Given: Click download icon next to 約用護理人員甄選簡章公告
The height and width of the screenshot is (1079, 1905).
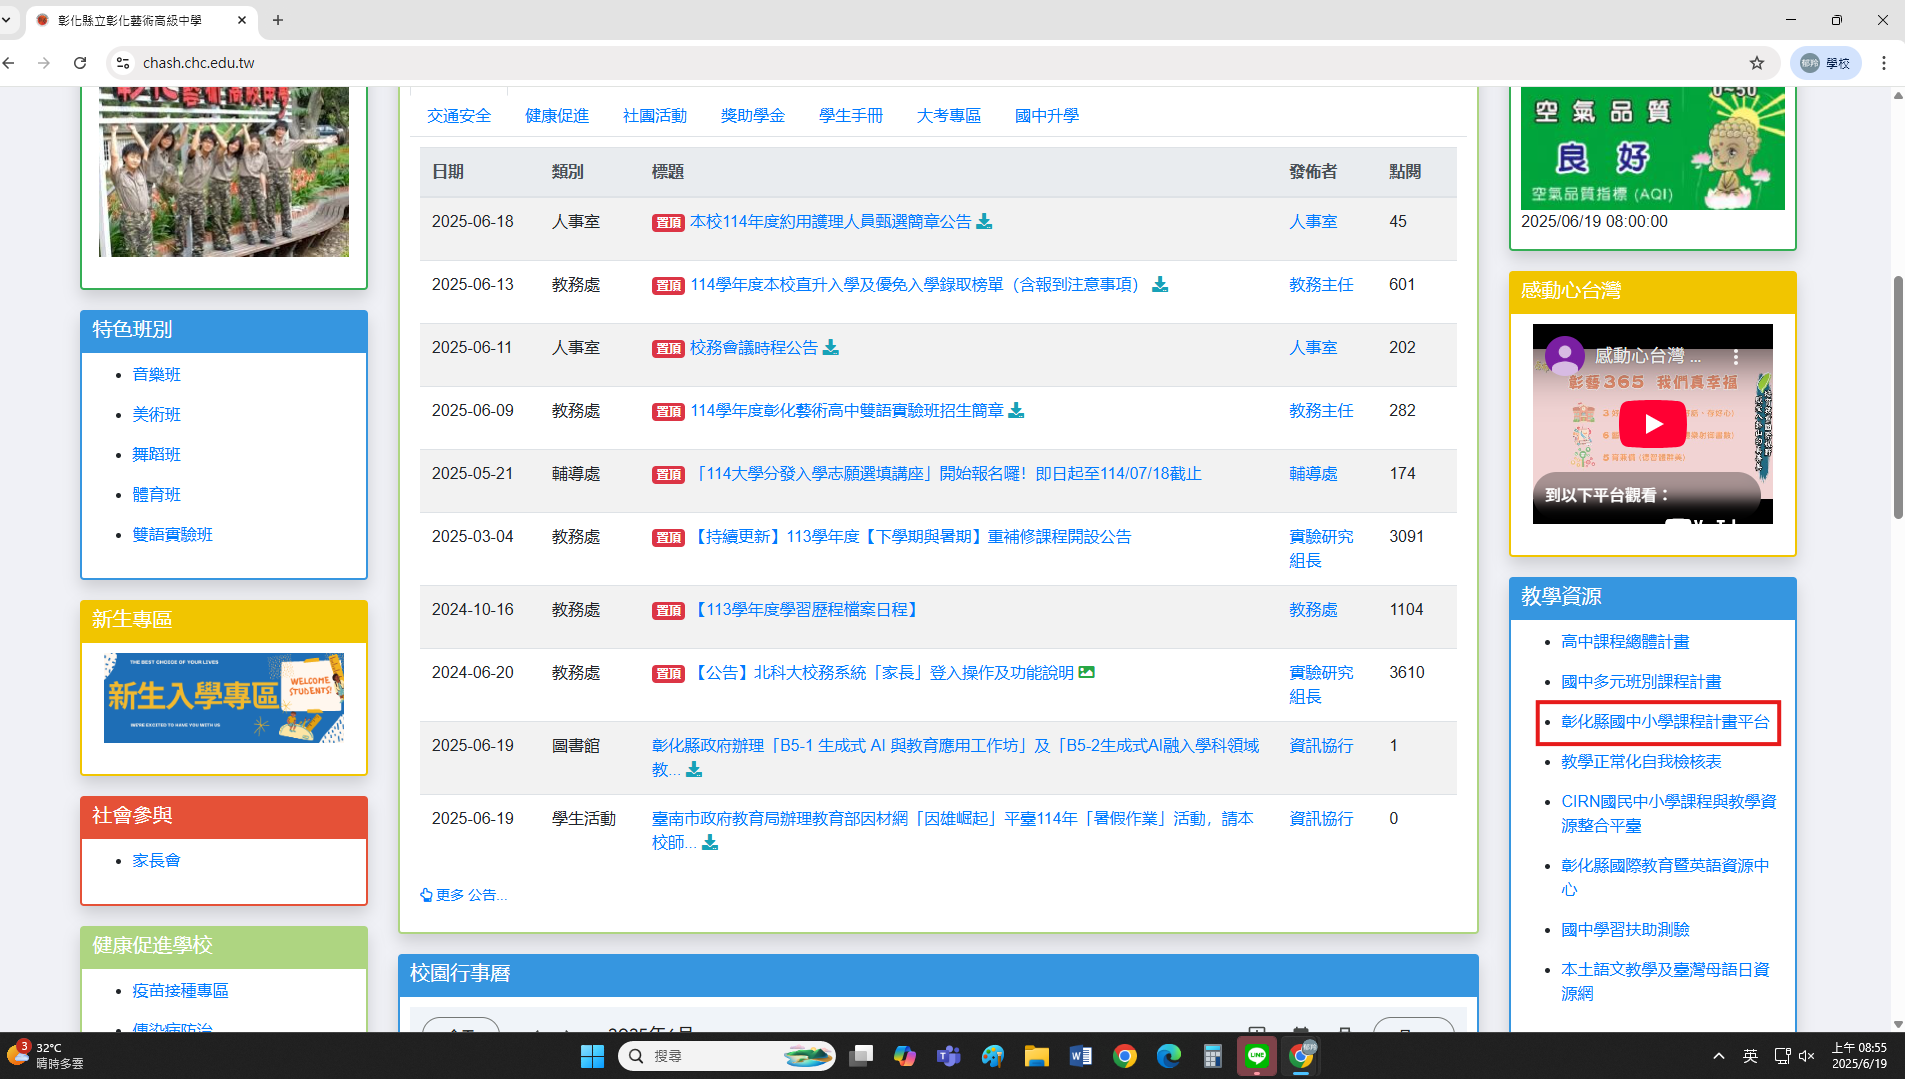Looking at the screenshot, I should tap(984, 221).
